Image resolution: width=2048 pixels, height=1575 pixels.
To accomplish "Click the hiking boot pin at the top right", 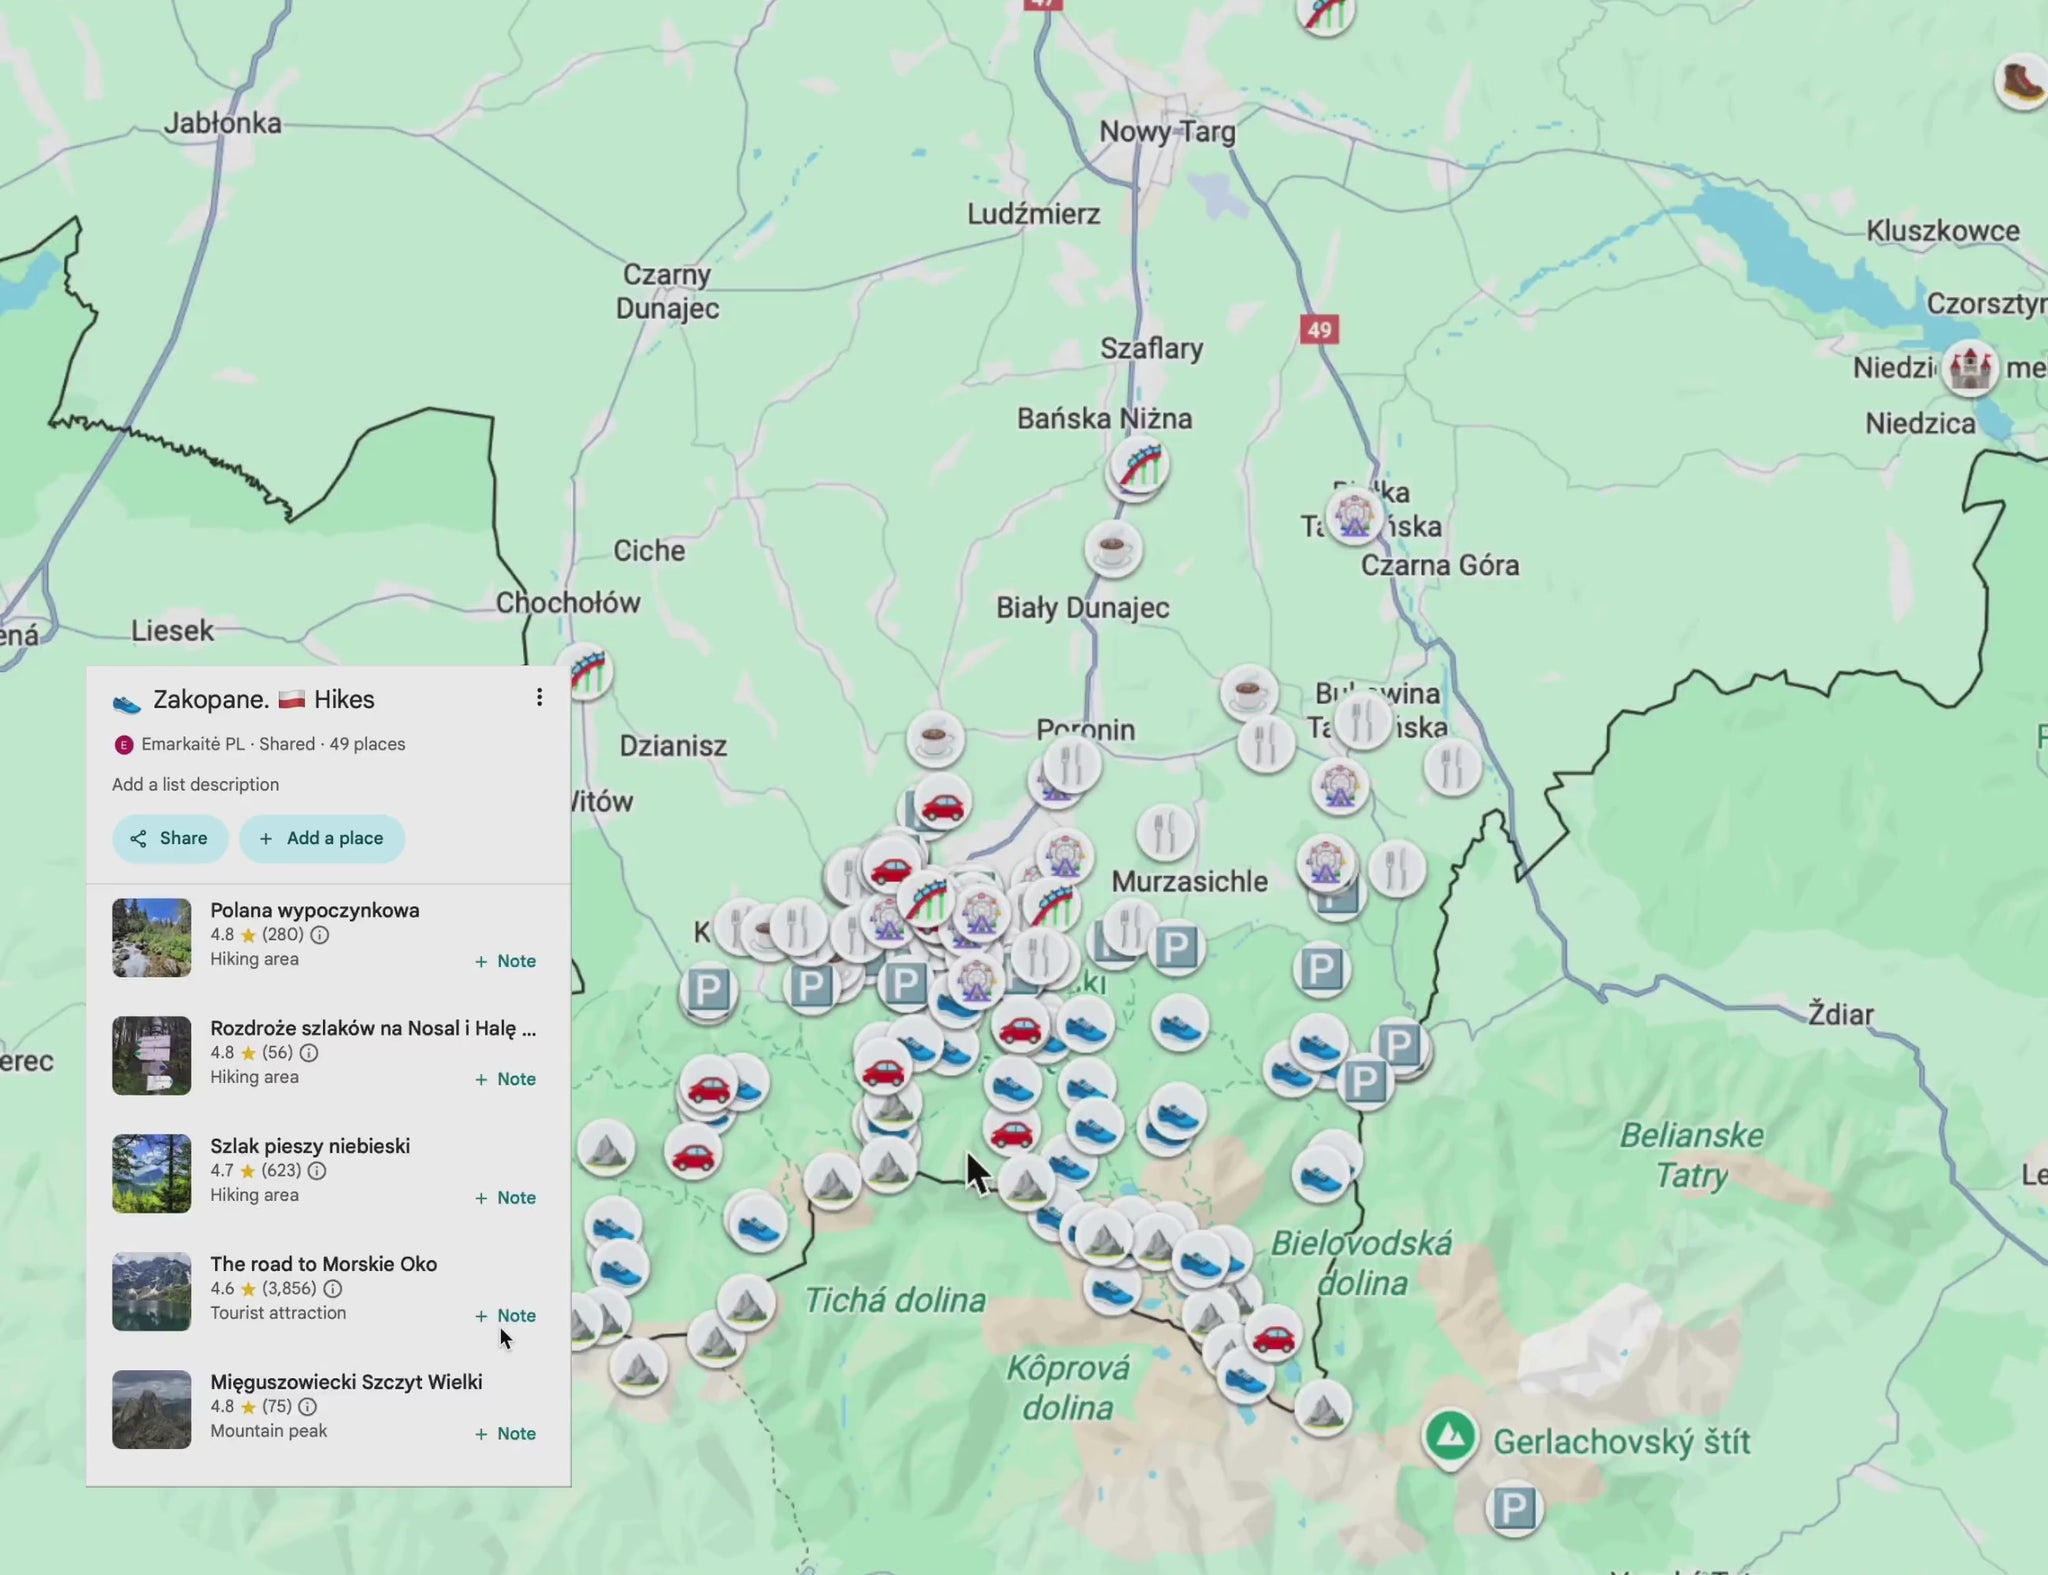I will (2021, 82).
